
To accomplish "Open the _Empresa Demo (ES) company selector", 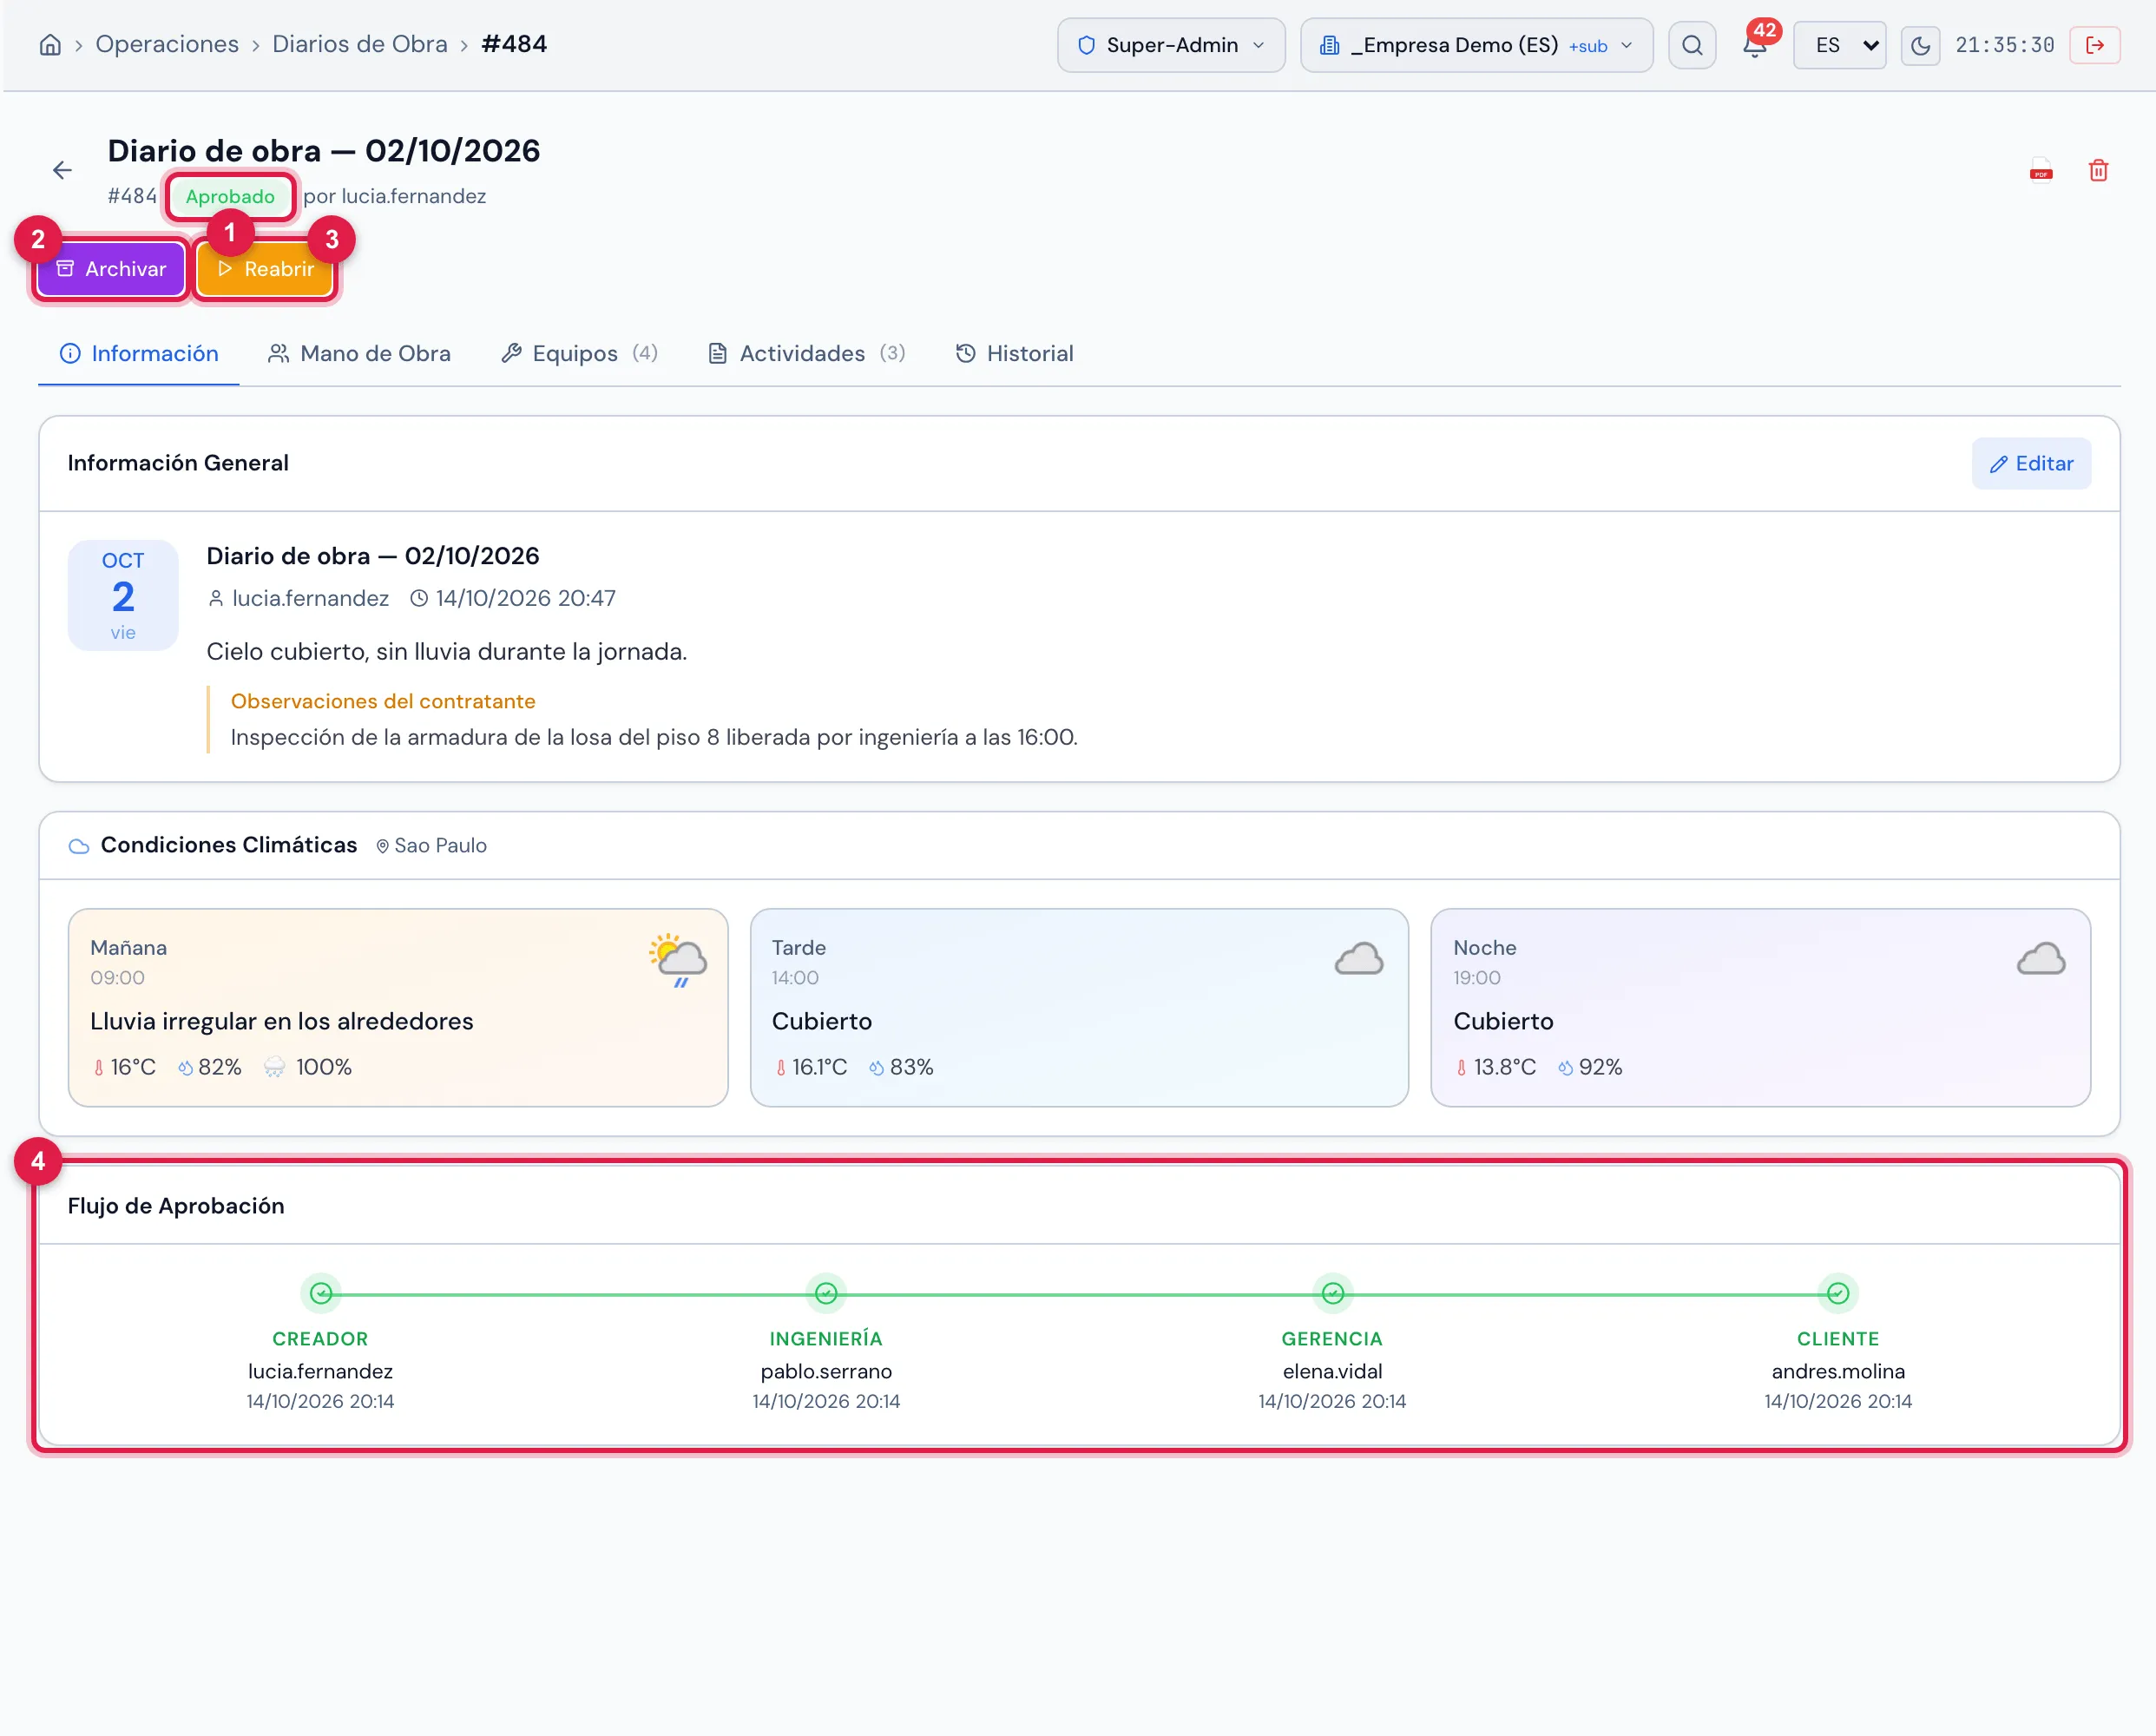I will [1476, 45].
